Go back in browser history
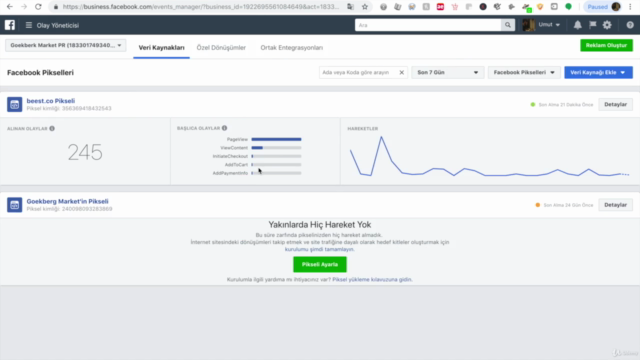Screen dimensions: 640x360 10,7
